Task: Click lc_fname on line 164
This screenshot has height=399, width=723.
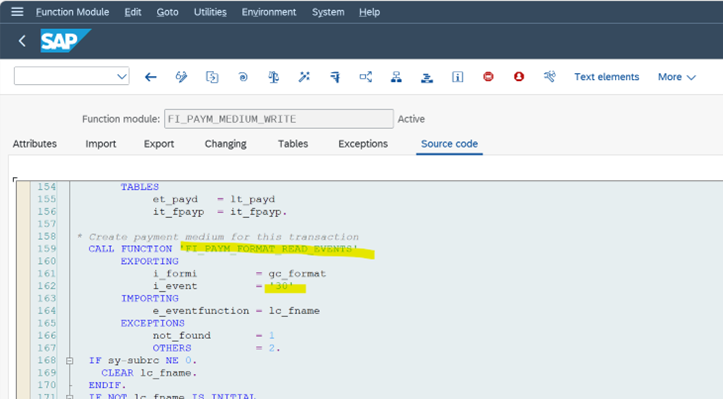Action: coord(294,311)
